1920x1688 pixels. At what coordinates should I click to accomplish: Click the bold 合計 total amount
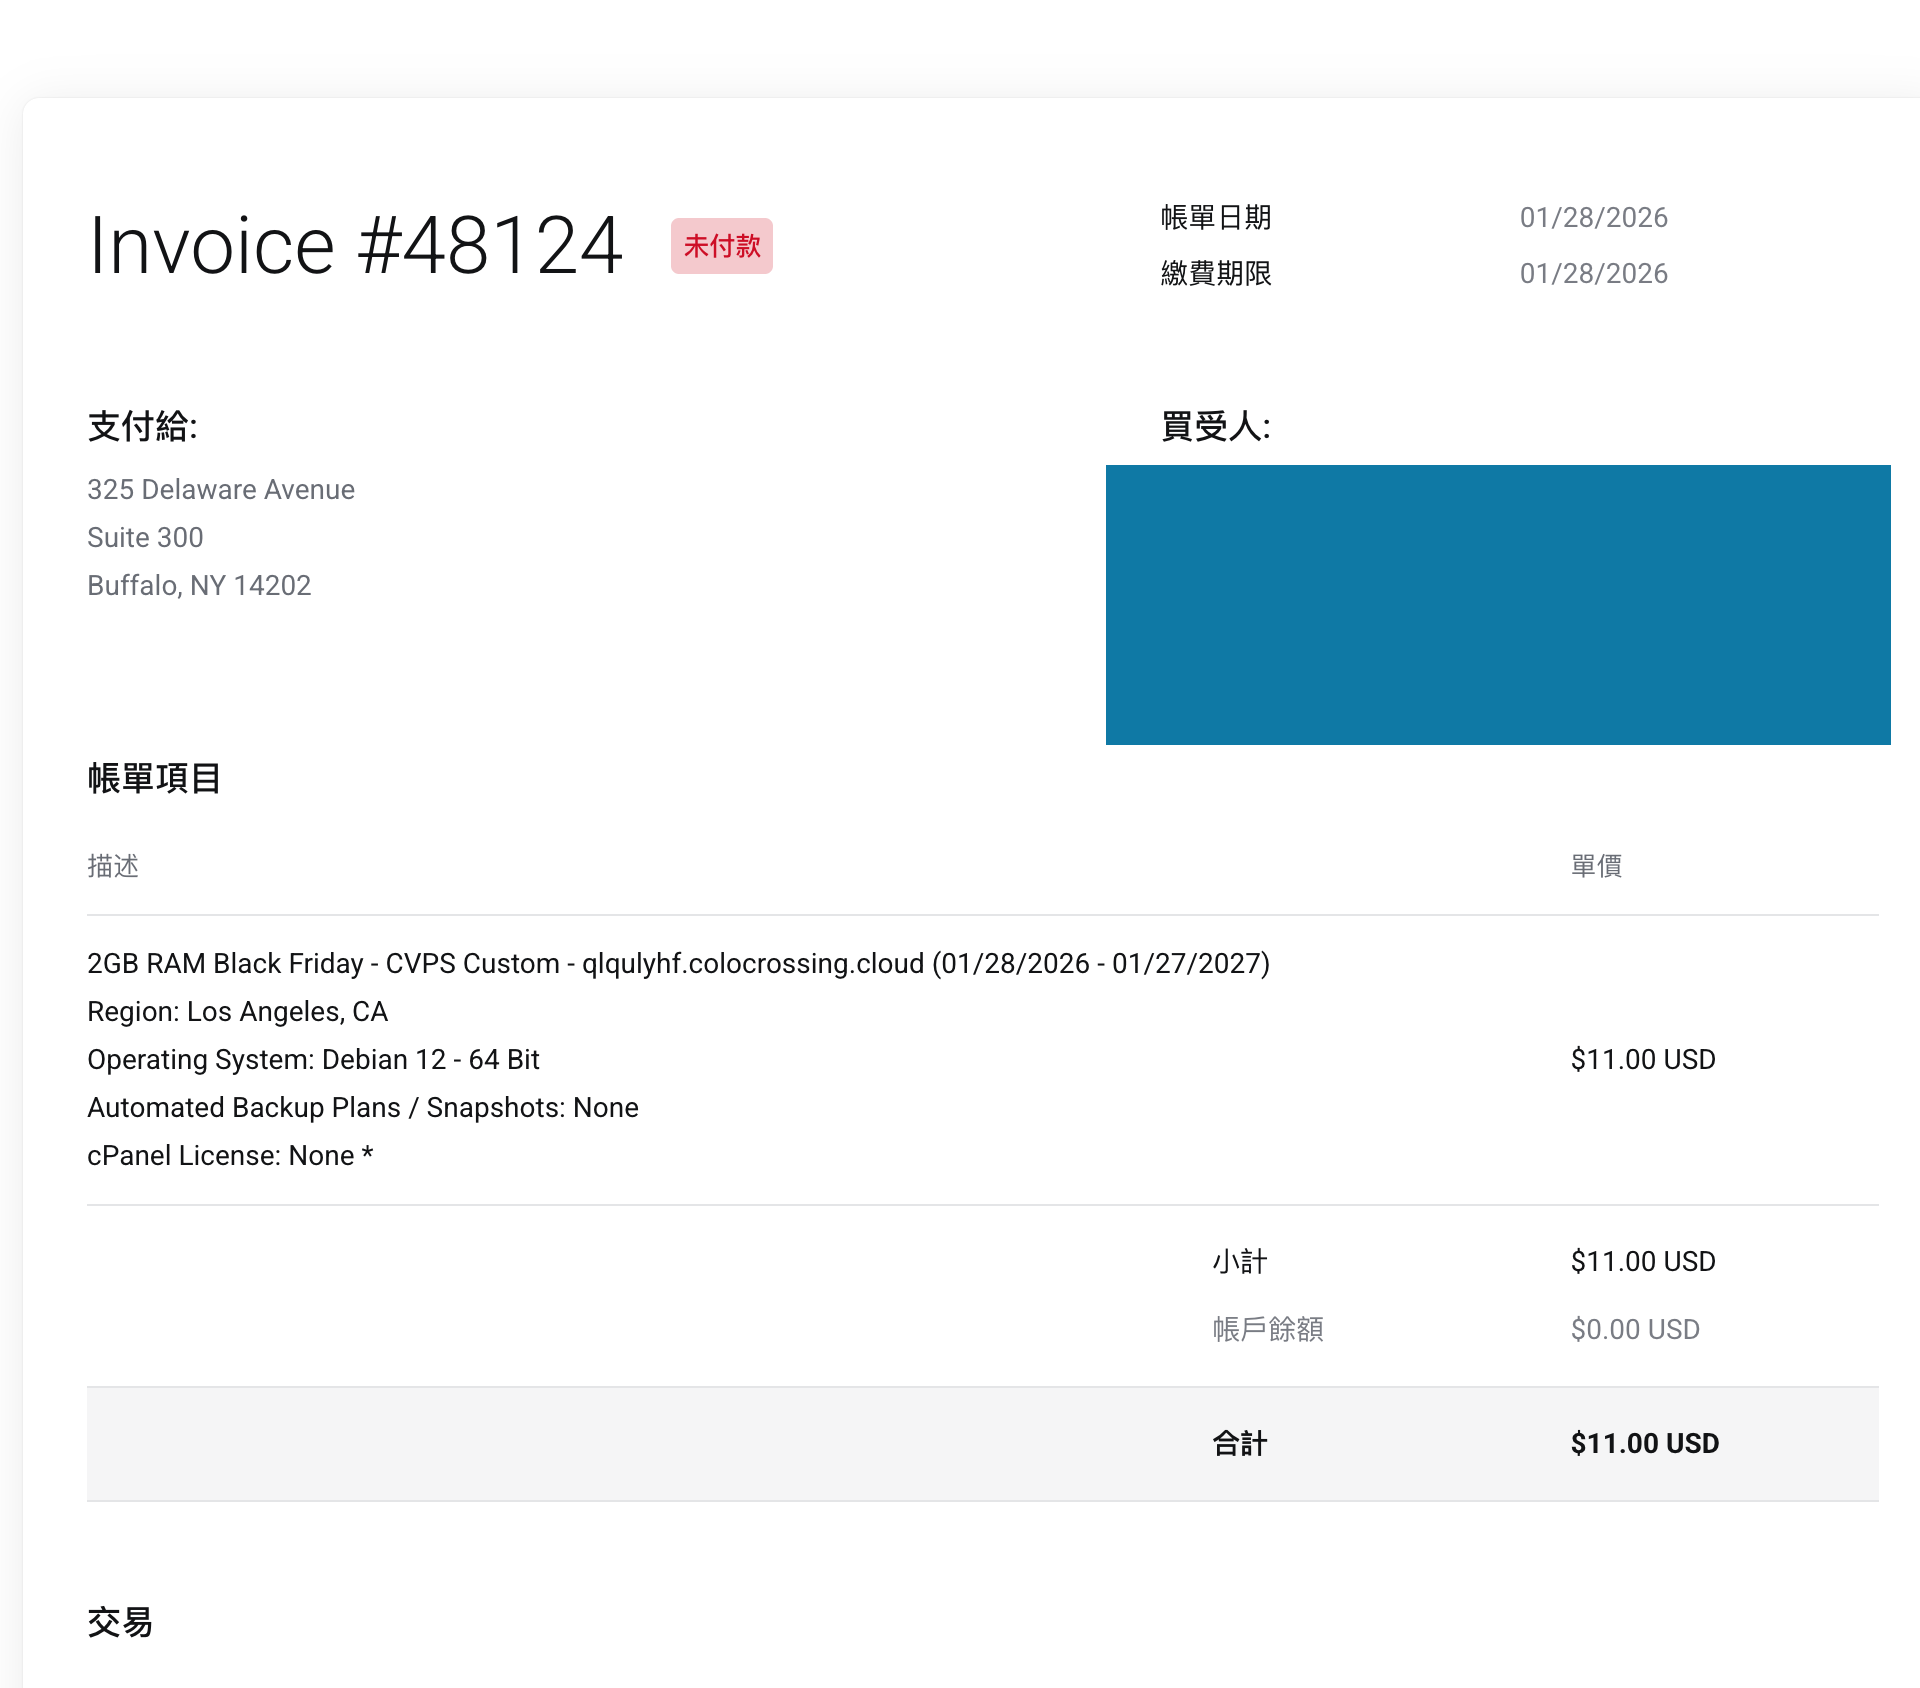click(x=1644, y=1443)
